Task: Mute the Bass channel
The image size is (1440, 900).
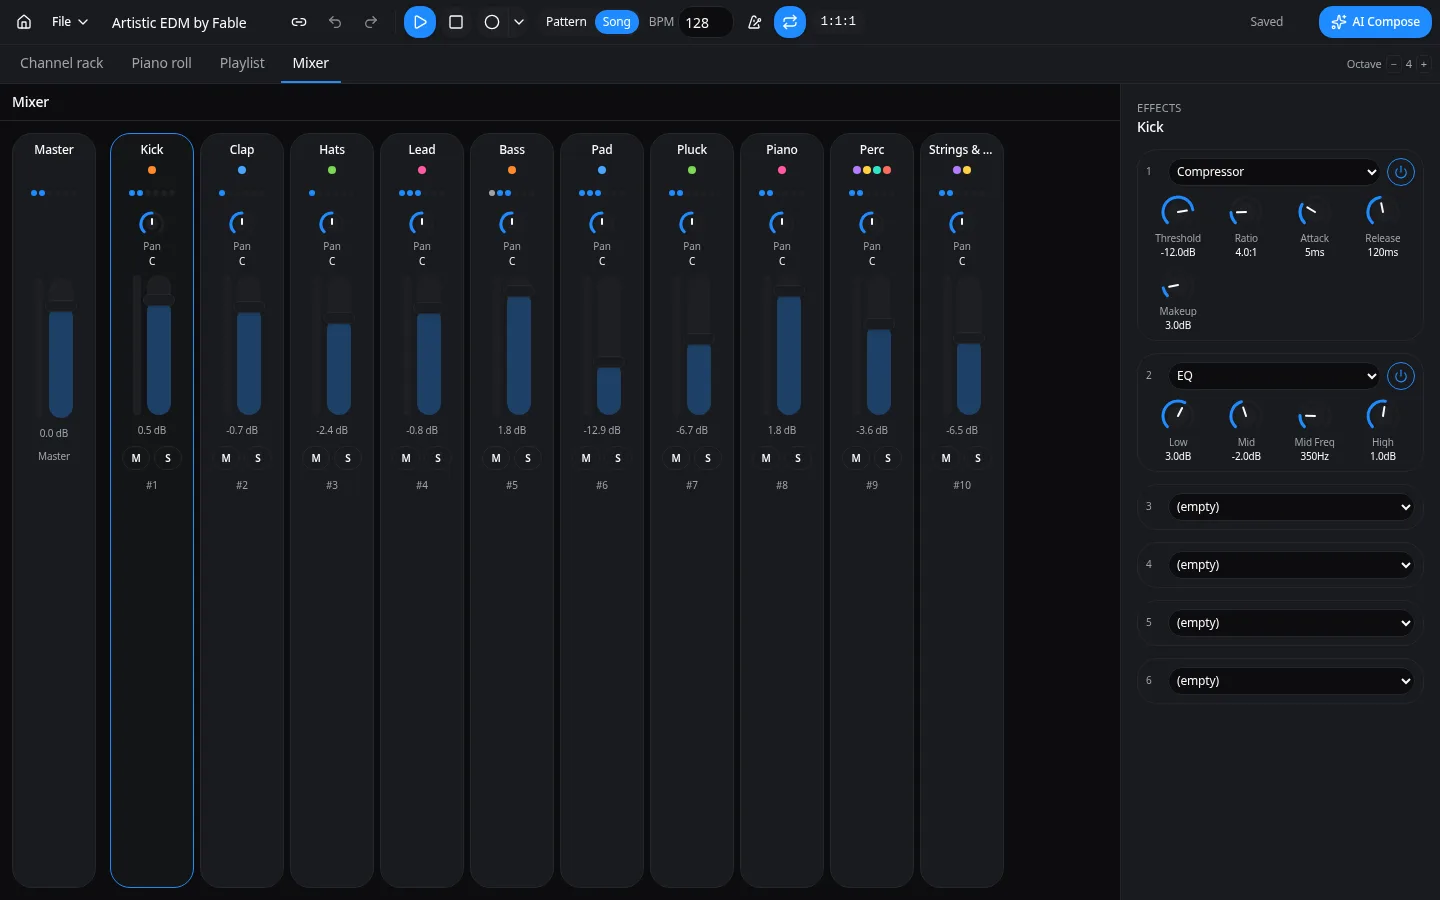Action: [x=496, y=458]
